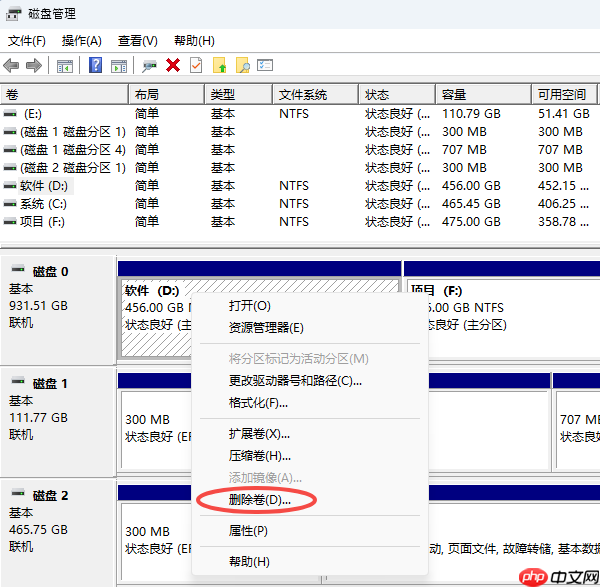This screenshot has height=587, width=600.
Task: Click the folder with green arrow icon
Action: coord(219,65)
